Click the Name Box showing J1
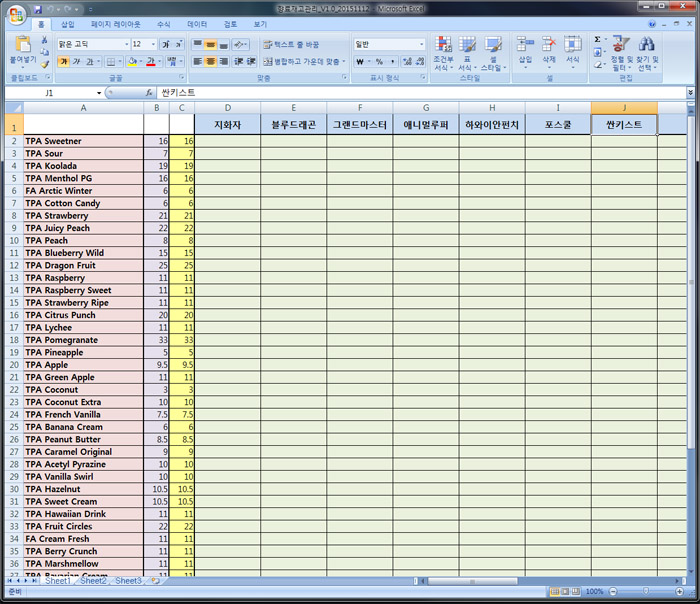 (x=50, y=92)
